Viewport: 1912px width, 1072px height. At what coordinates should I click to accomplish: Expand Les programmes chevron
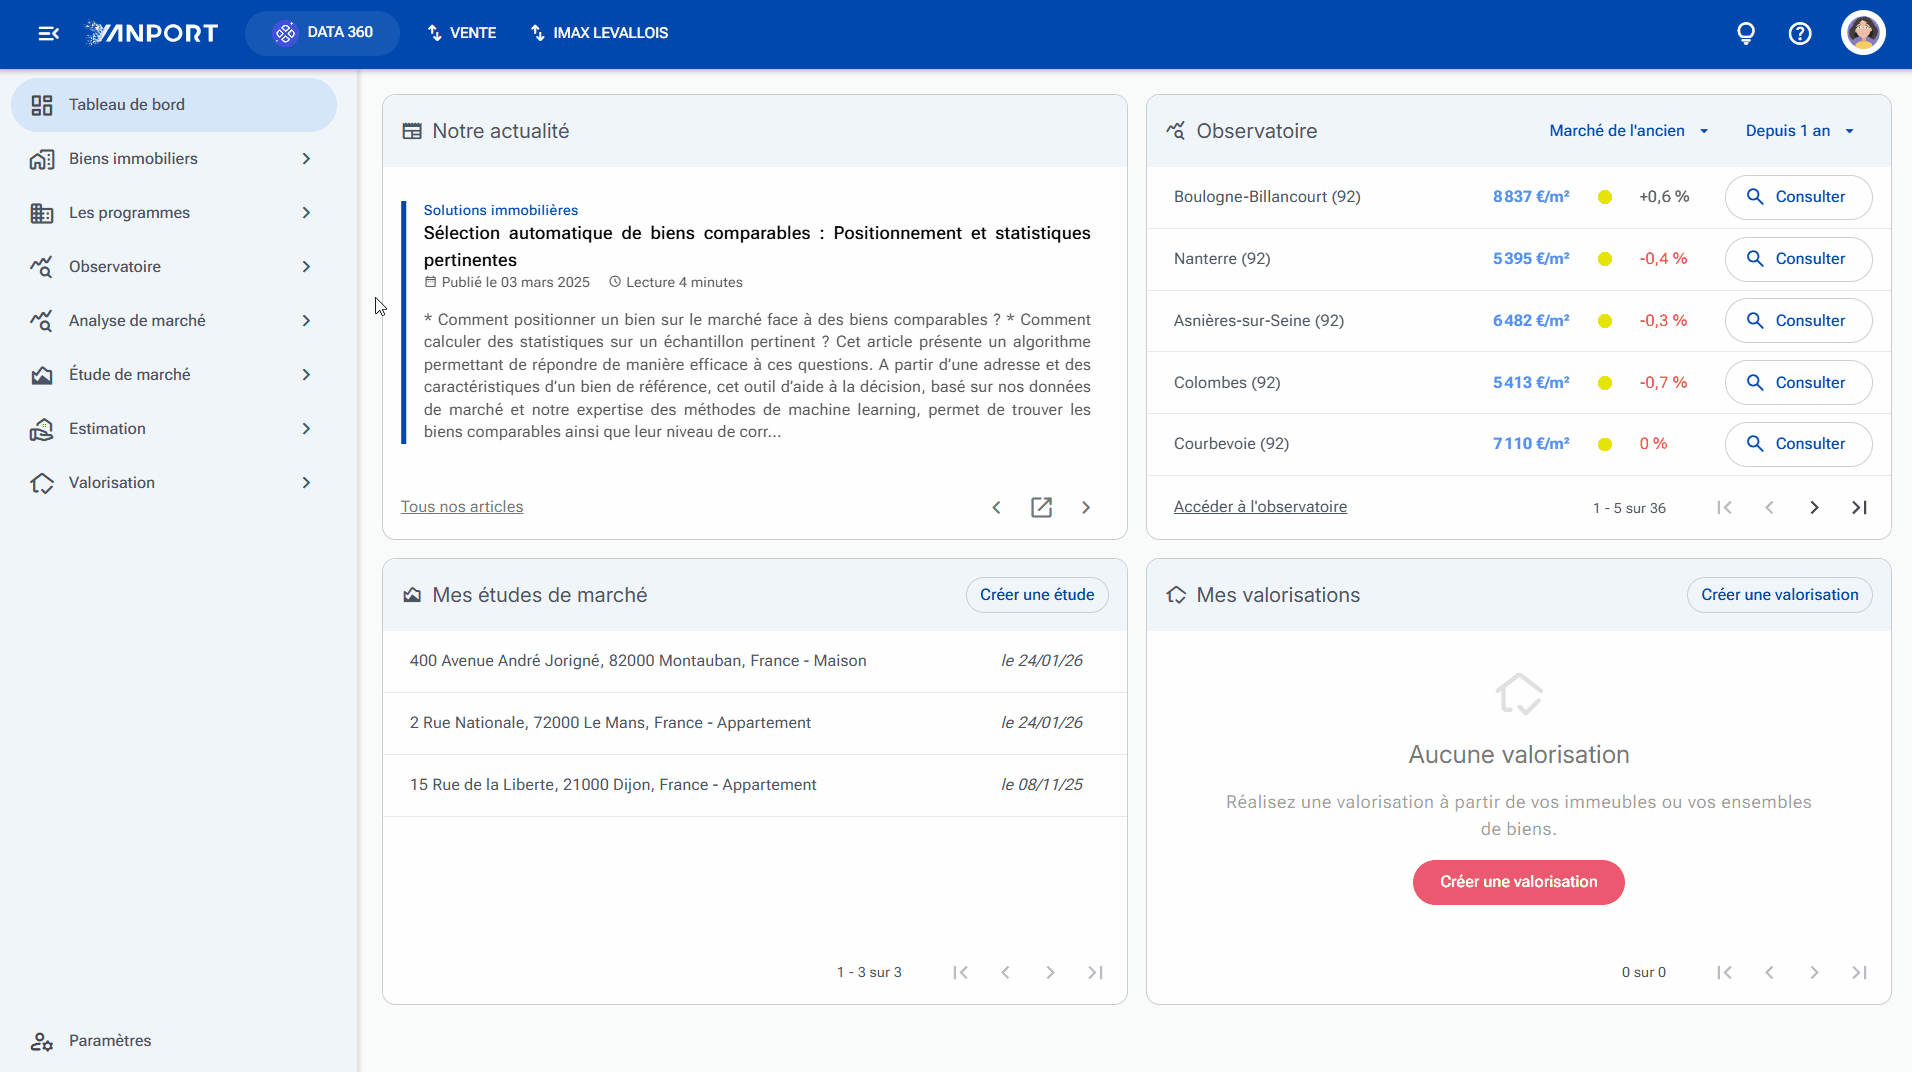tap(306, 213)
